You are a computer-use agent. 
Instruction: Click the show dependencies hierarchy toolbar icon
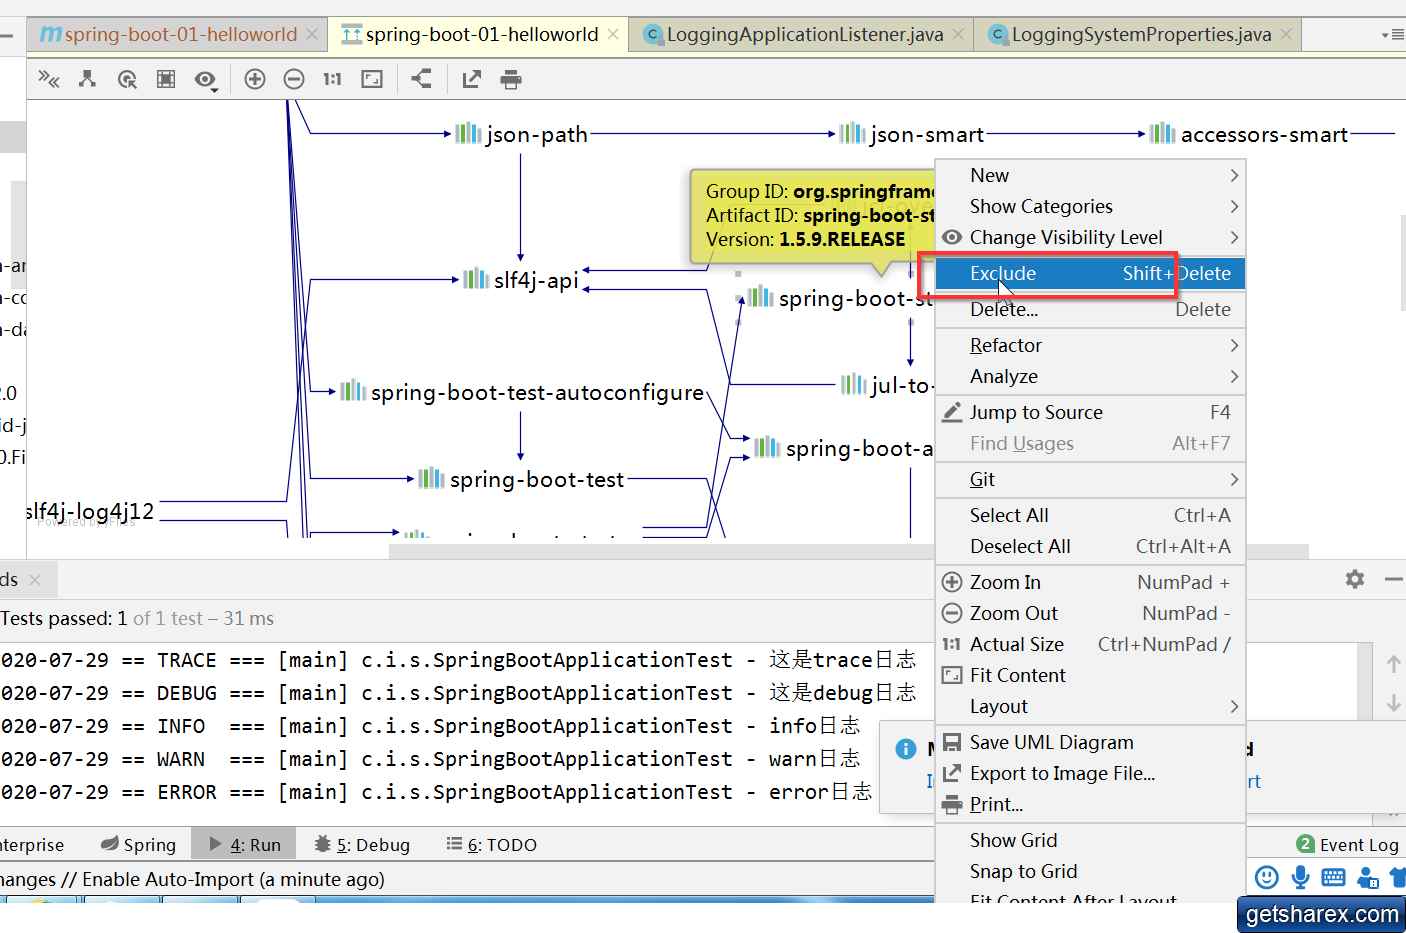coord(88,79)
